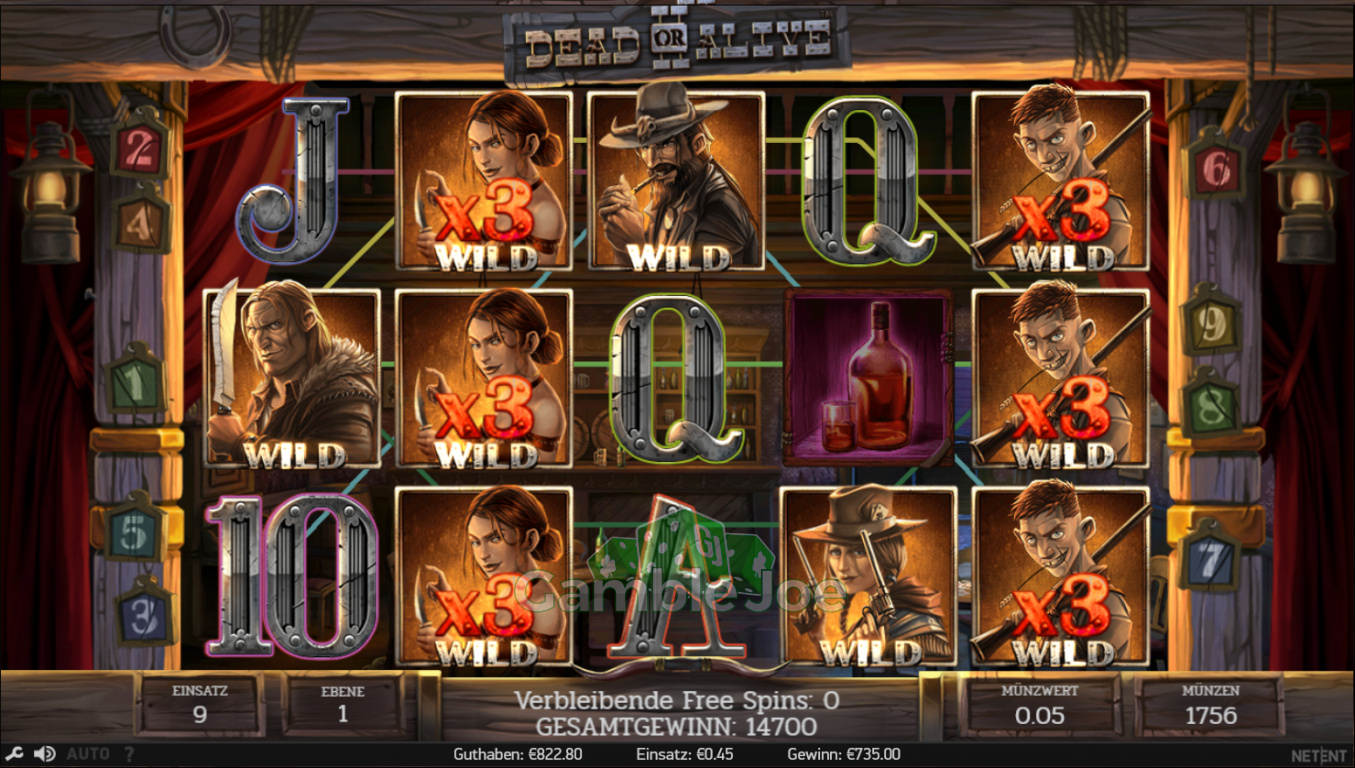Screen dimensions: 1355x768
Task: Open help with the question mark icon
Action: [129, 754]
